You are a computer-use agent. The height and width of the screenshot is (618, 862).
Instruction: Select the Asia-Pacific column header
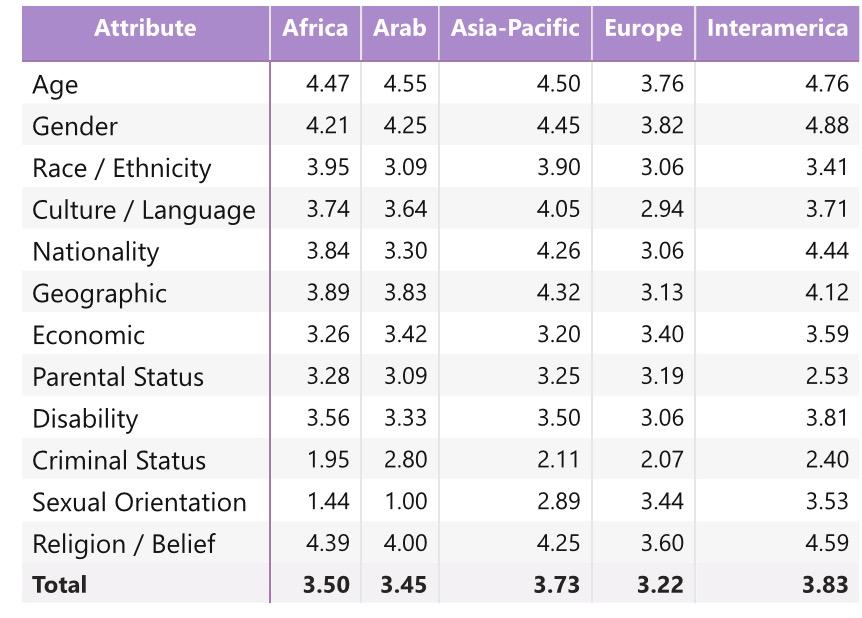tap(514, 29)
